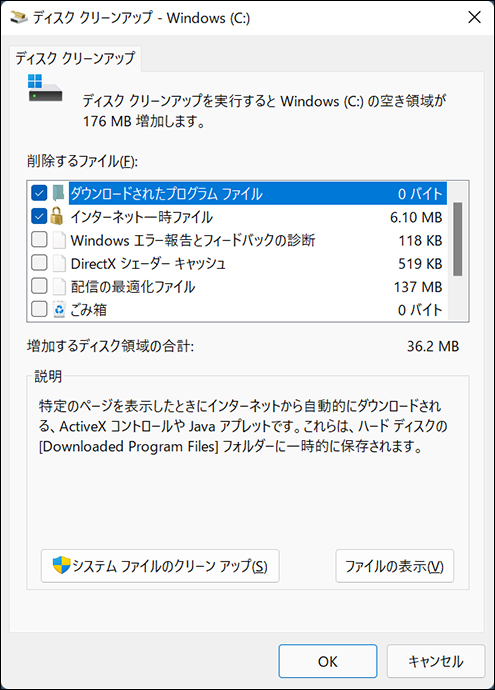Viewport: 495px width, 690px height.
Task: Click the file icon beside DirectX シェーダー キャッシュ
Action: coord(59,263)
